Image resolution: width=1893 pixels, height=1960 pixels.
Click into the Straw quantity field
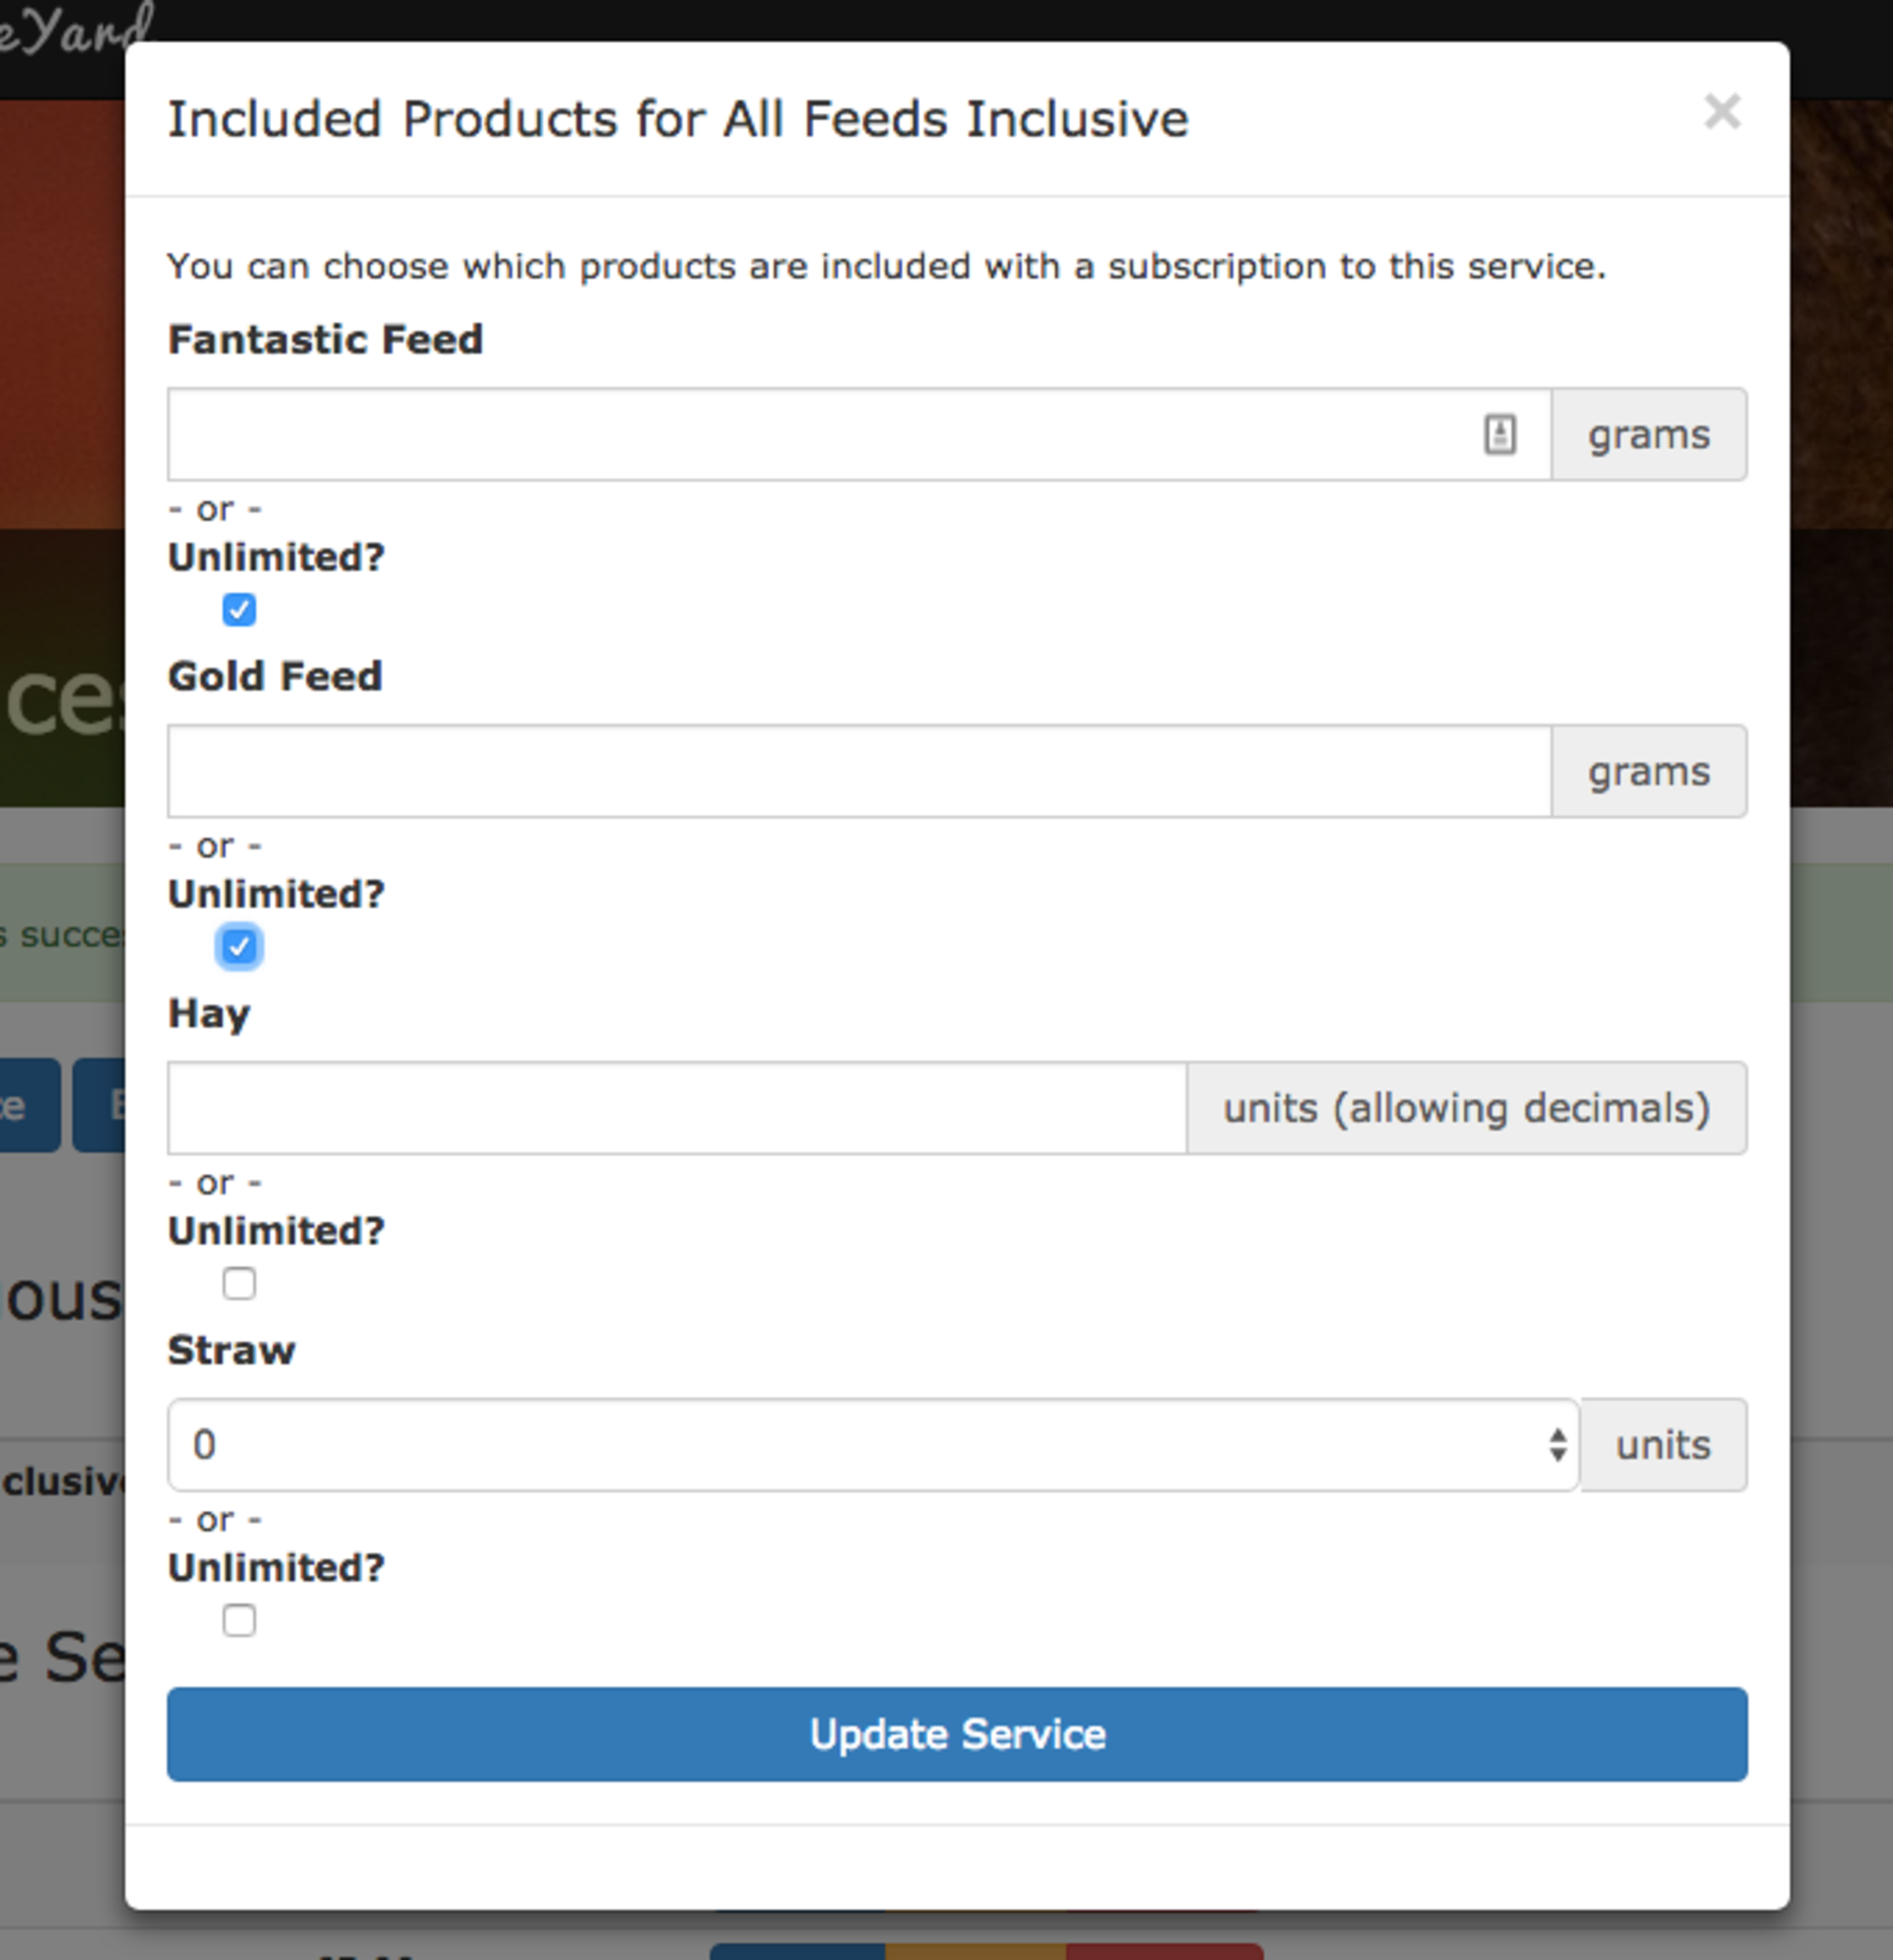click(x=873, y=1445)
